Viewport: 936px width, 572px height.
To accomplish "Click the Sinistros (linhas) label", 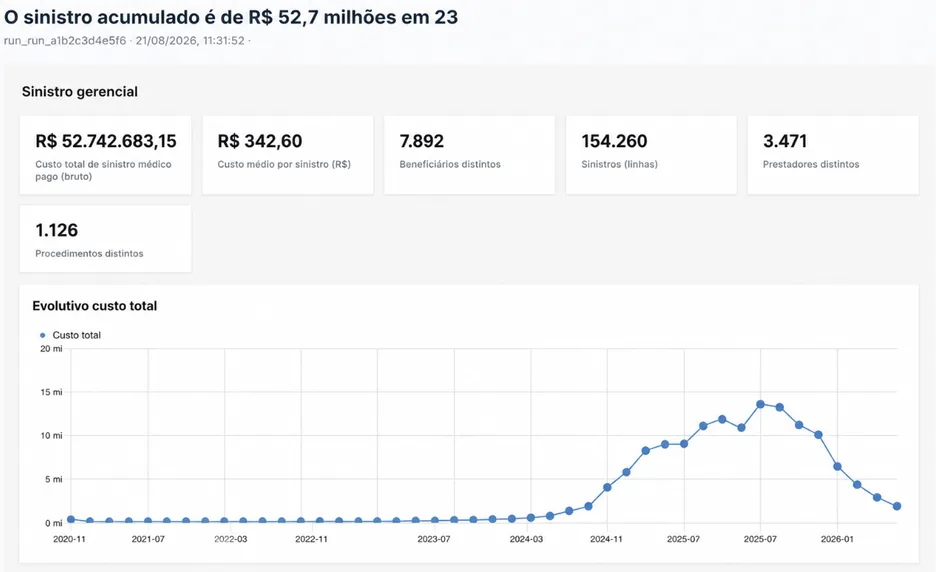I will (x=620, y=164).
